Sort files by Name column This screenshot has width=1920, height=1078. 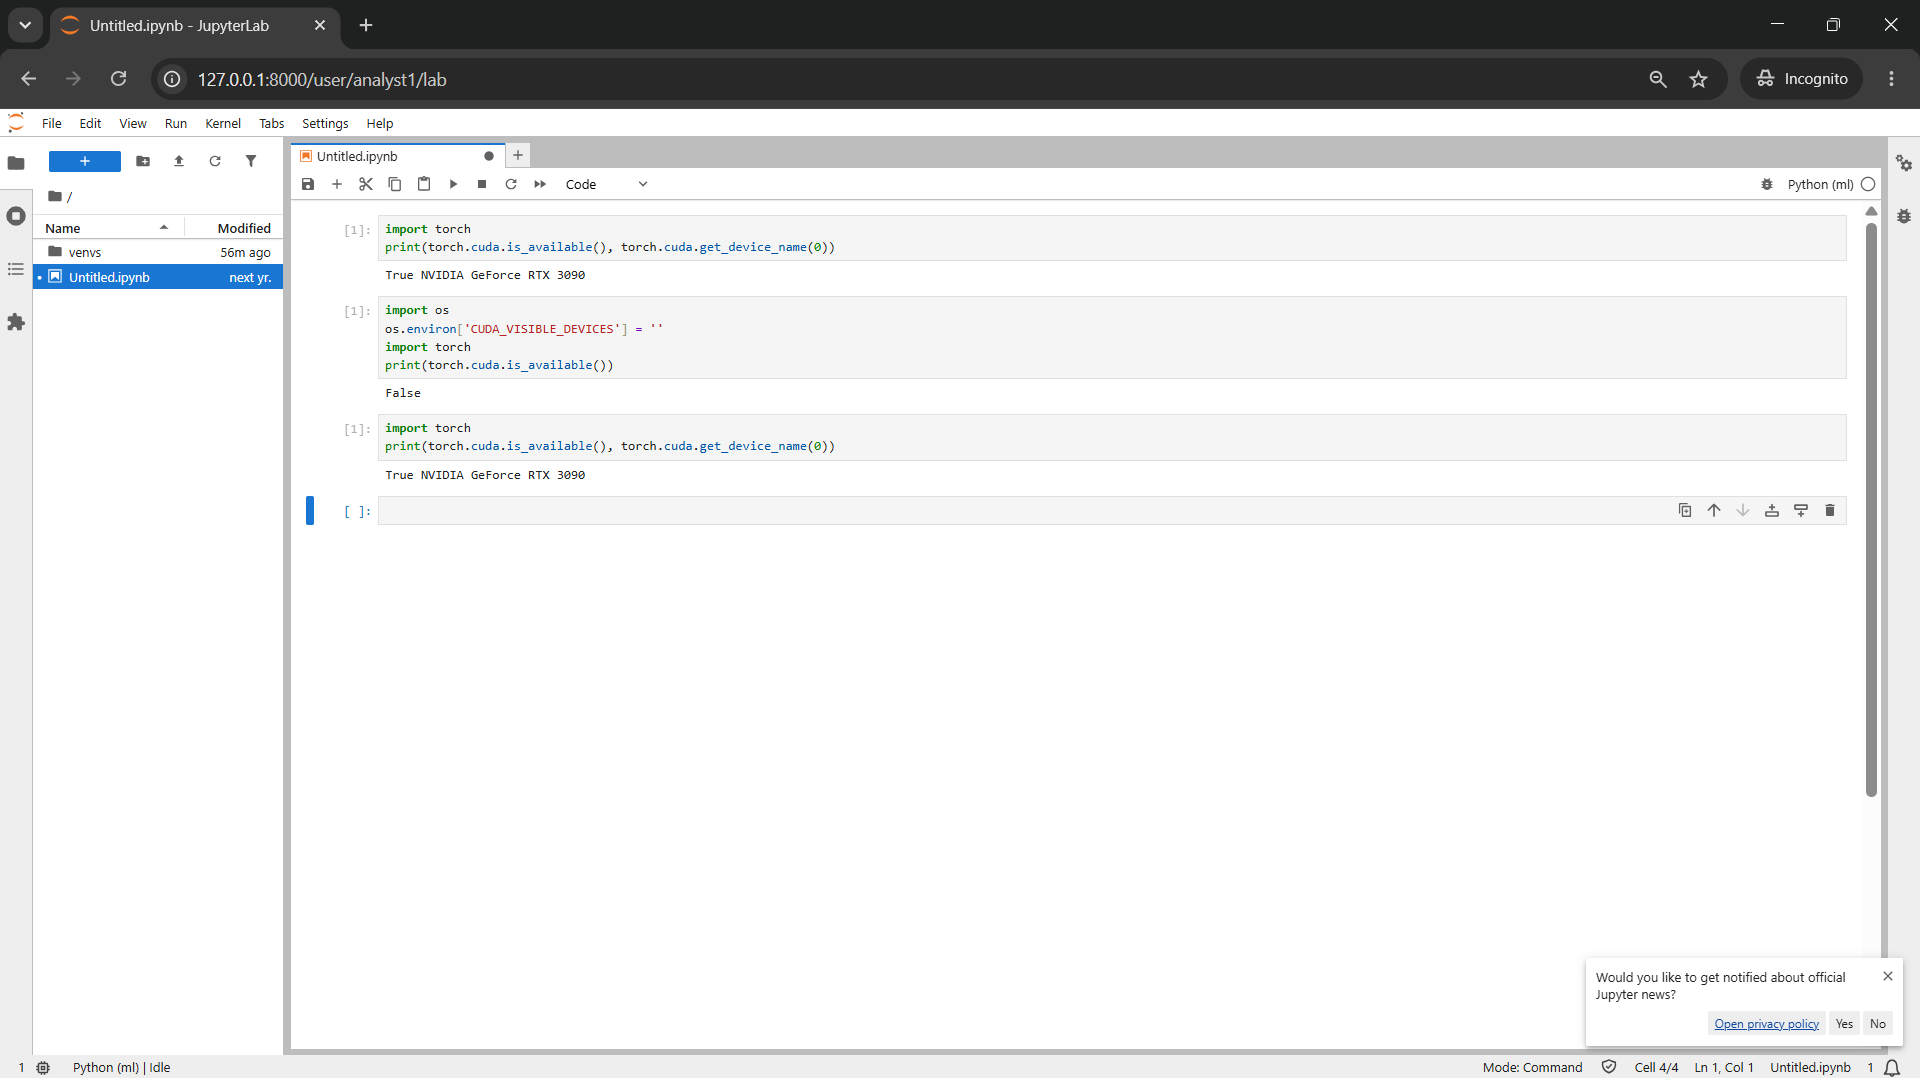[x=108, y=228]
